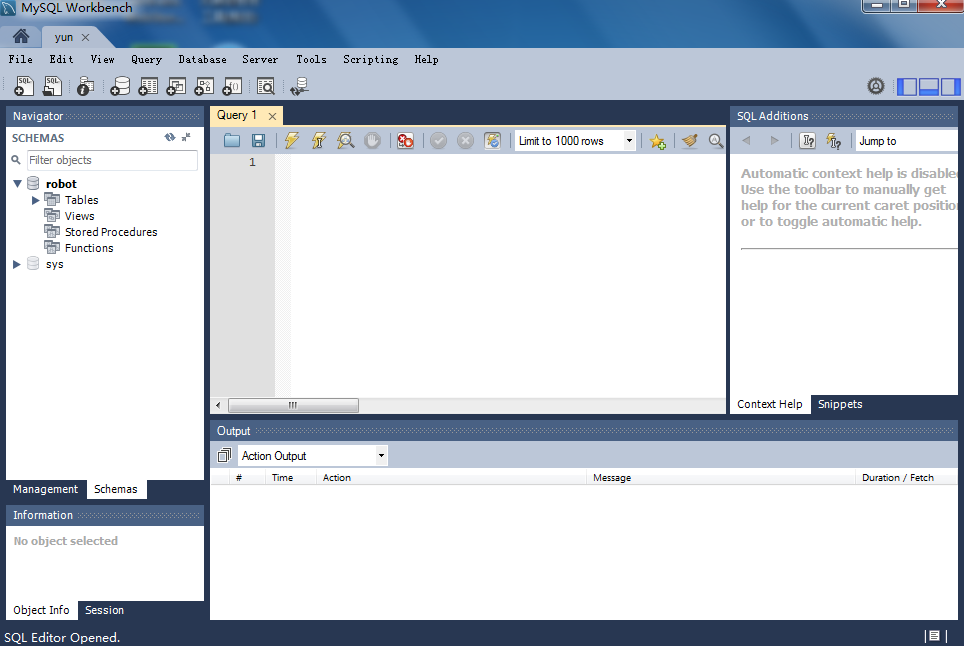The width and height of the screenshot is (964, 646).
Task: Switch to the Management tab
Action: coord(45,489)
